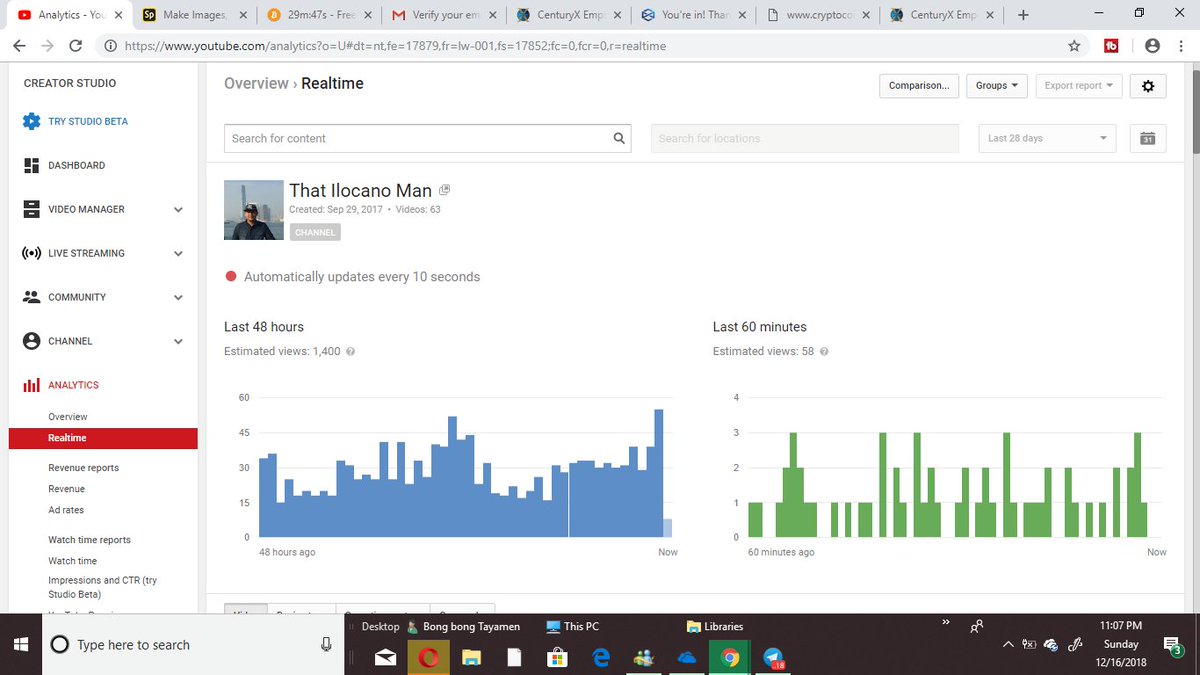Open Revenue reports link

(x=83, y=468)
